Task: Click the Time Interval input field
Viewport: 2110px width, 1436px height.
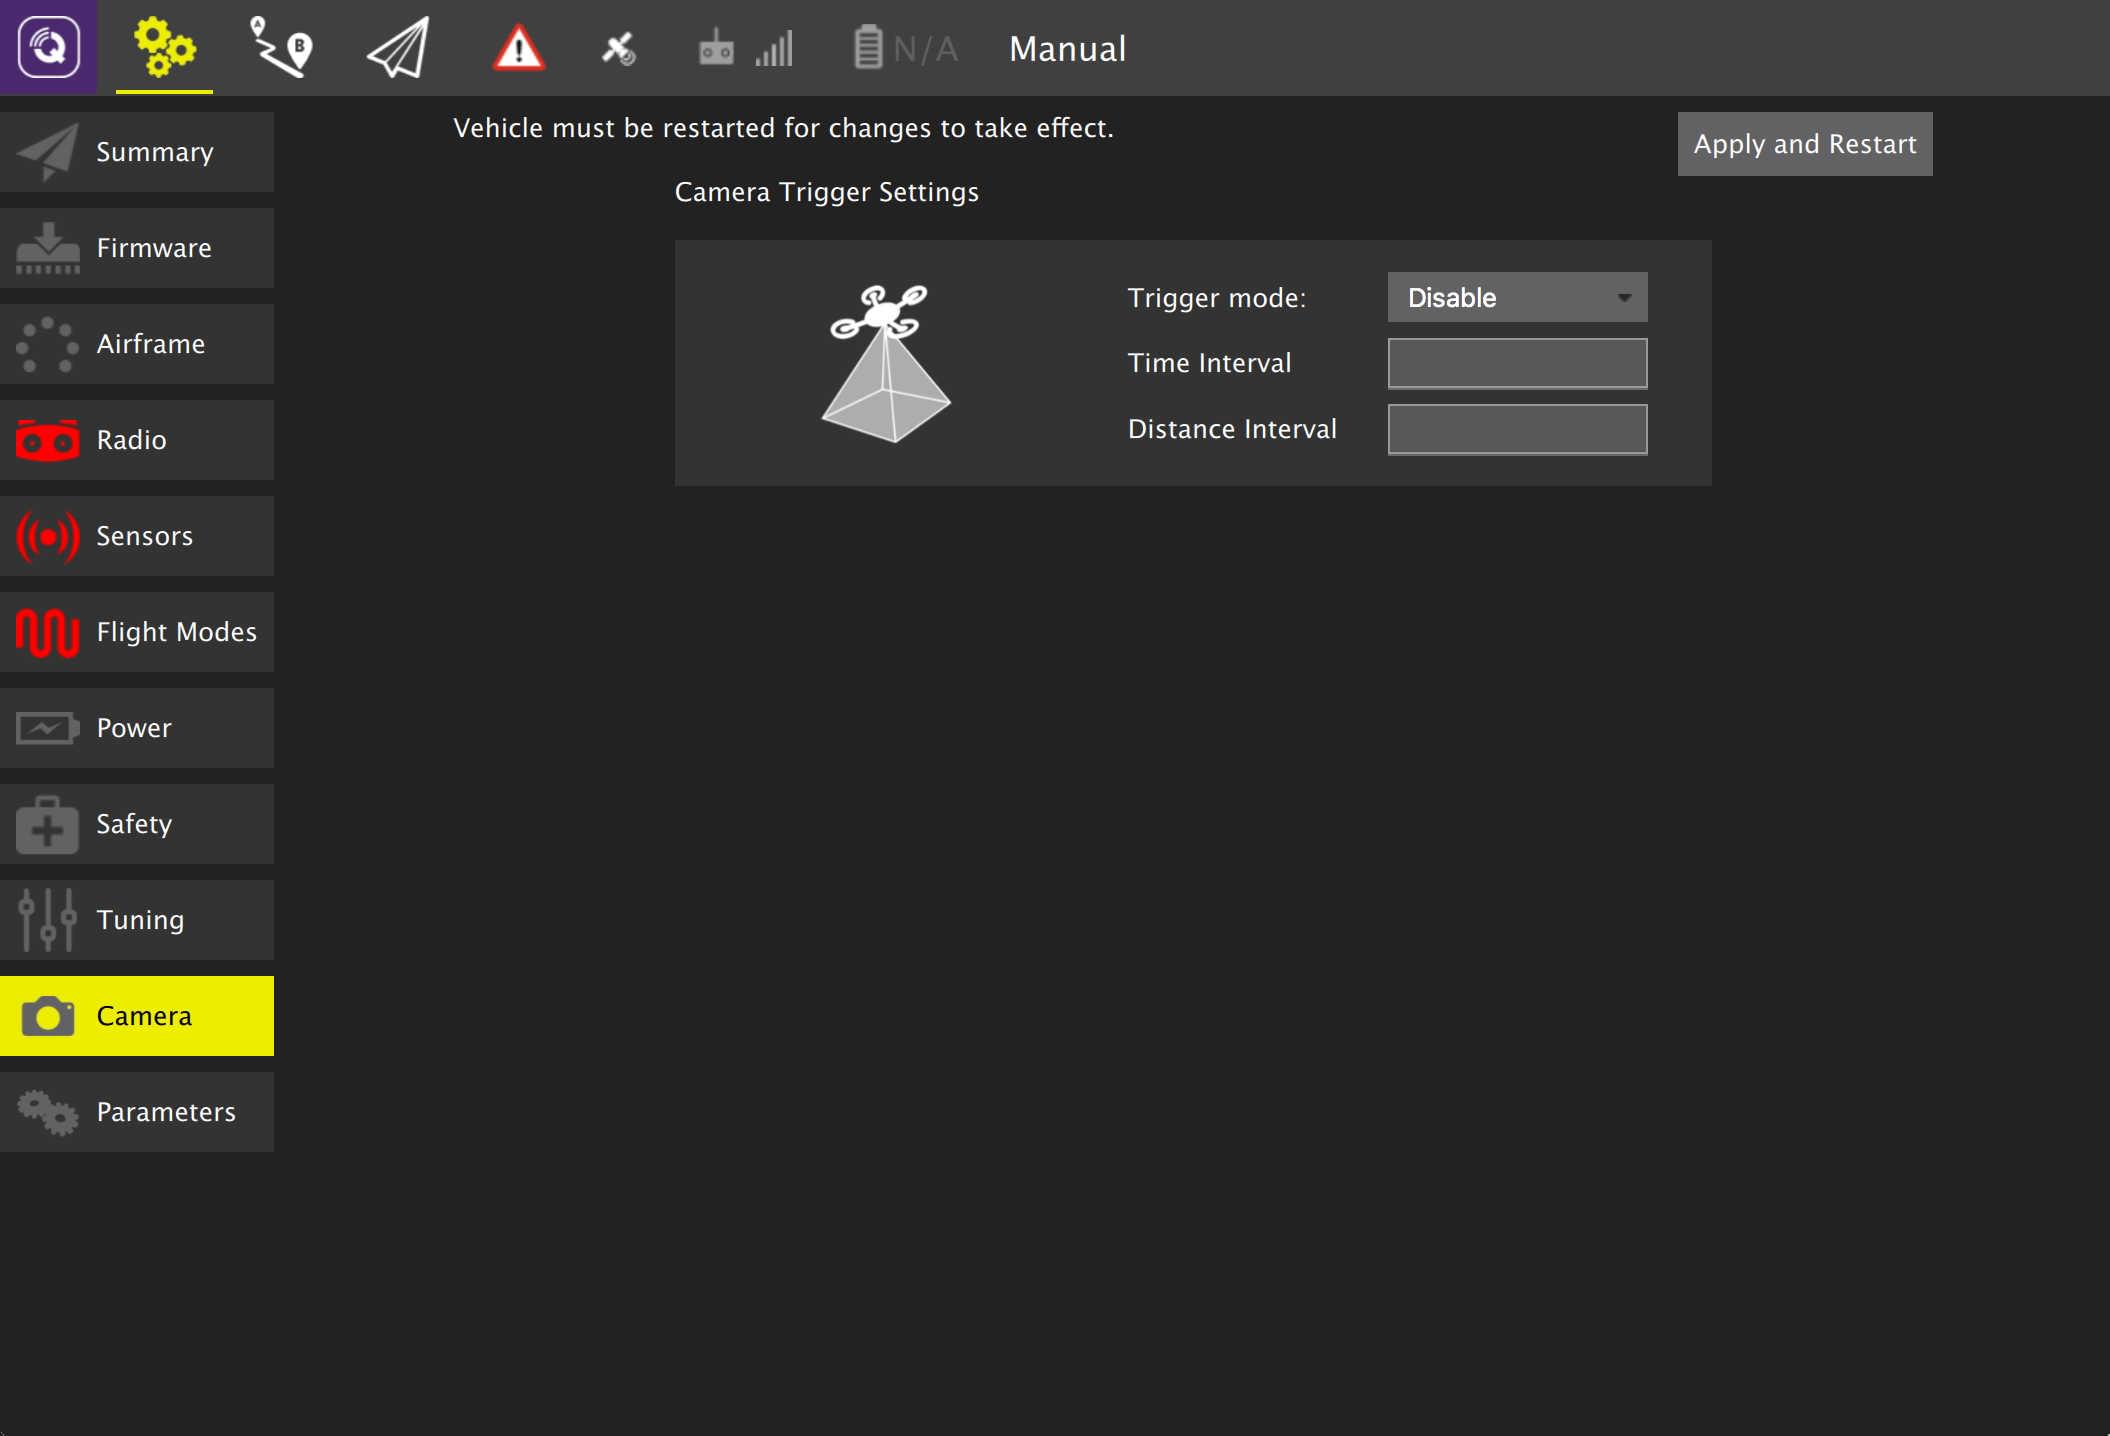Action: tap(1517, 362)
